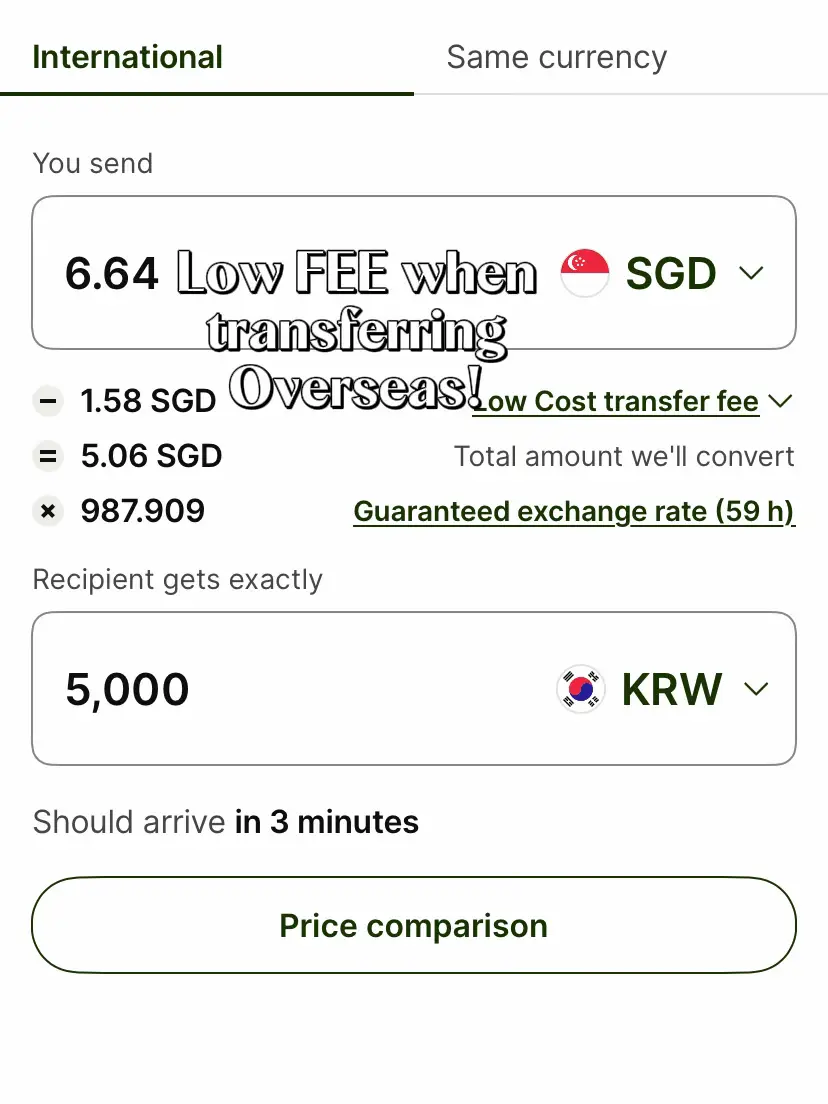Open Guaranteed exchange rate (59 h) link

[x=574, y=511]
